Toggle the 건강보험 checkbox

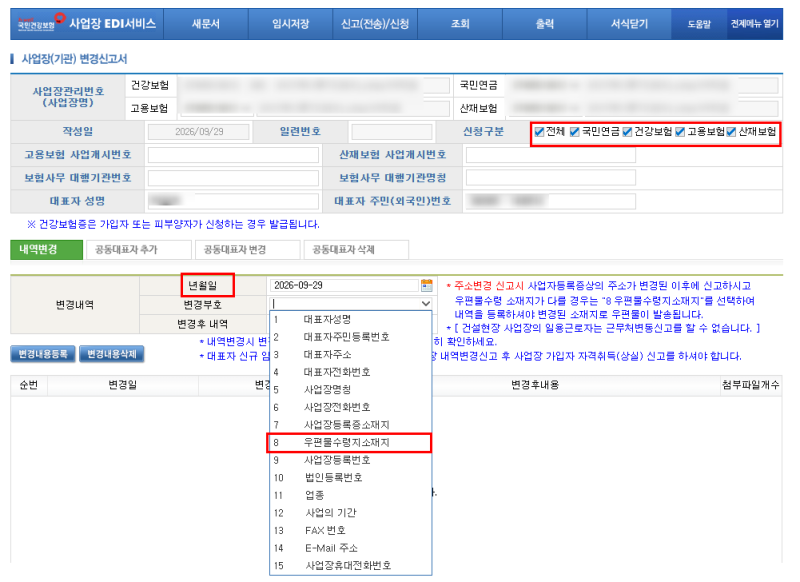click(627, 132)
